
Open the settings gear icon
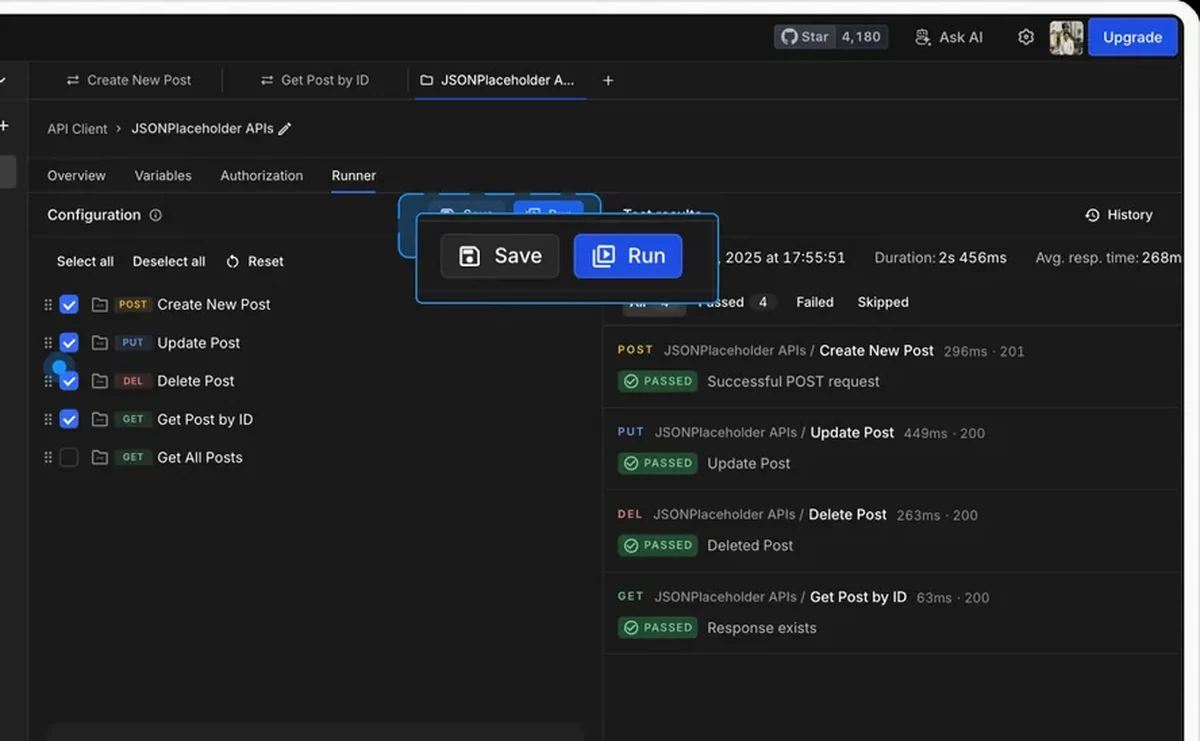(1026, 37)
